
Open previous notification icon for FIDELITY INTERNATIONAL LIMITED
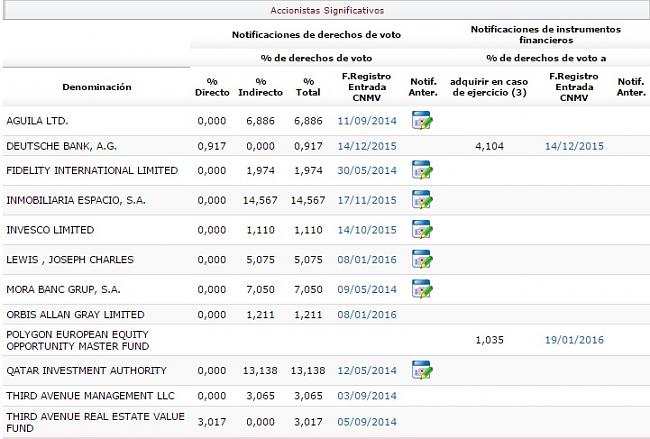(x=422, y=170)
